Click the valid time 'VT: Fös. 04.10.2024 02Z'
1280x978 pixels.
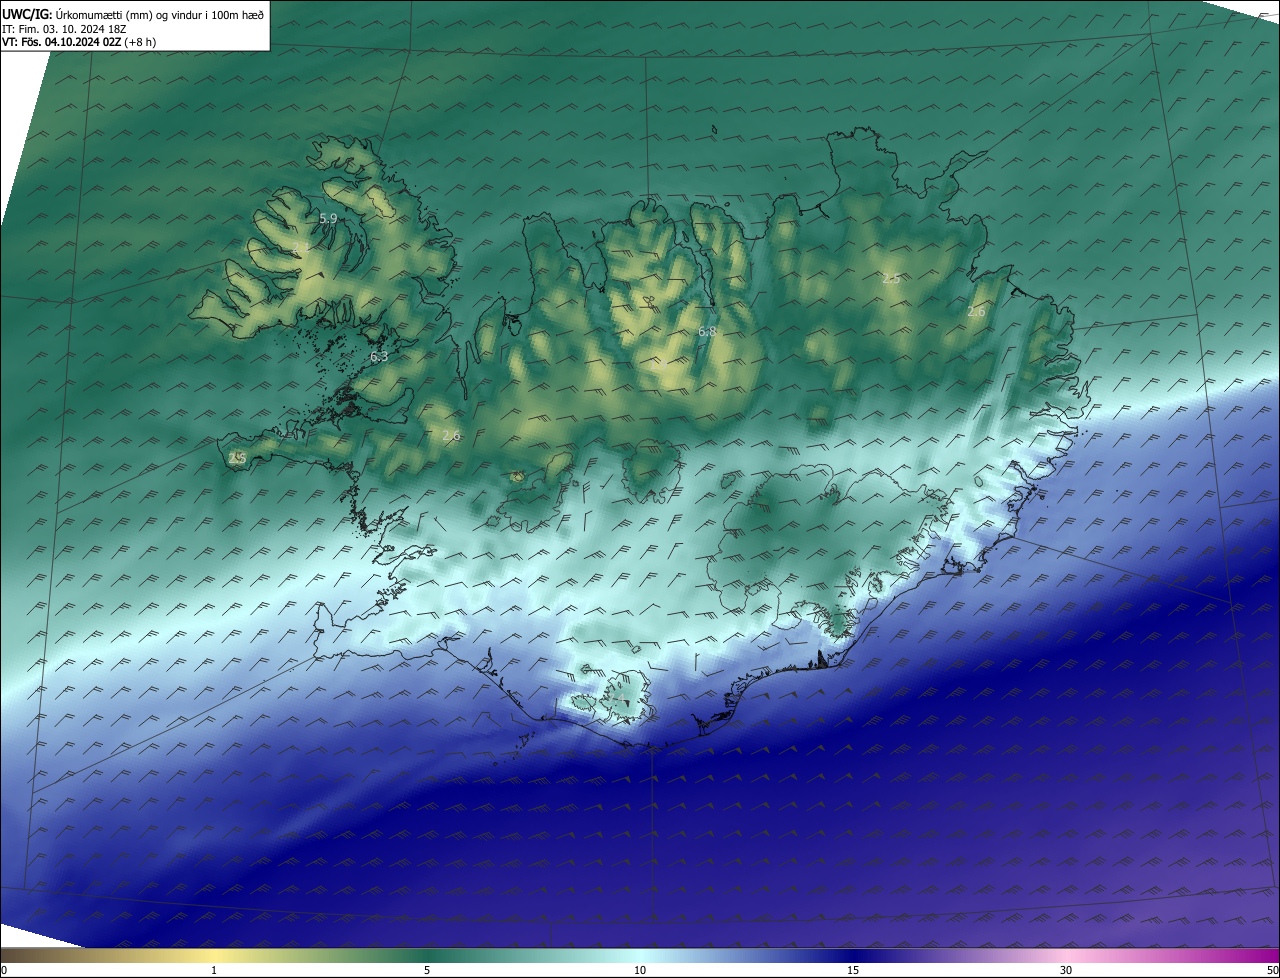point(60,42)
